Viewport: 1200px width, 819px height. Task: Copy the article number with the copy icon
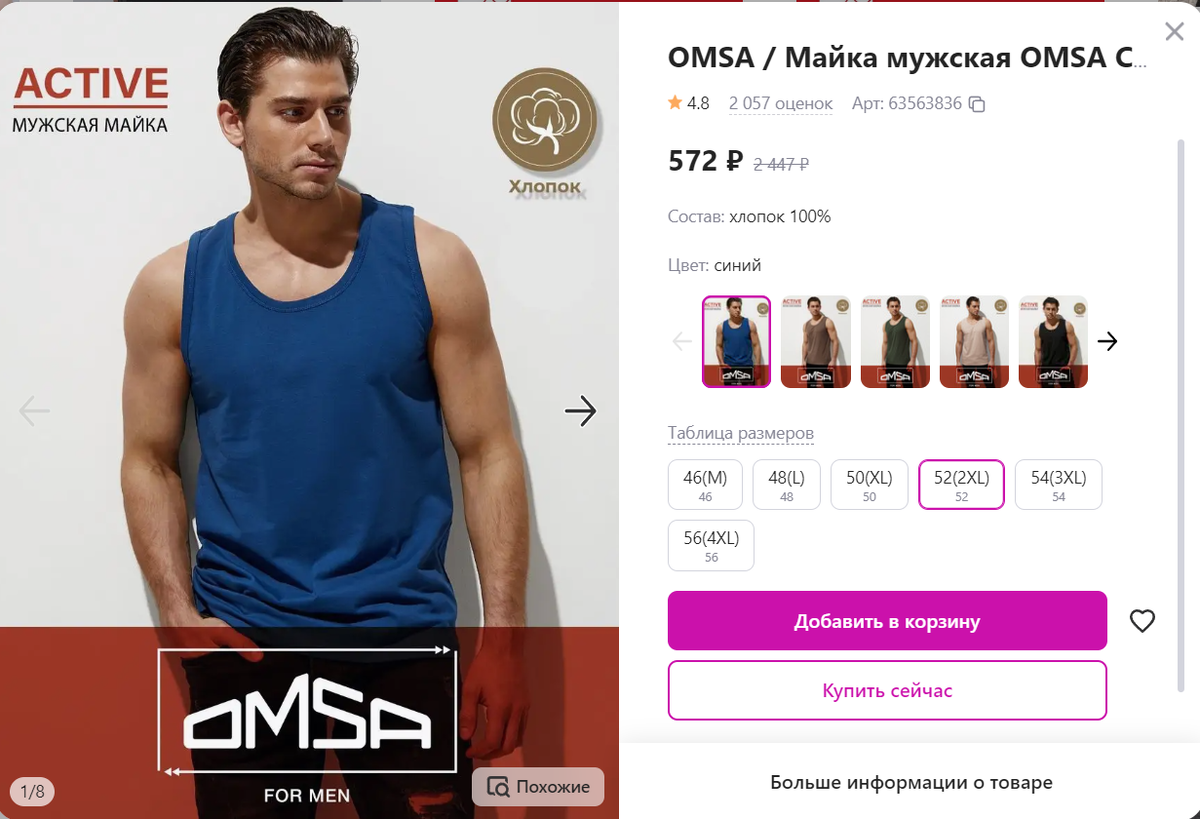click(x=978, y=104)
